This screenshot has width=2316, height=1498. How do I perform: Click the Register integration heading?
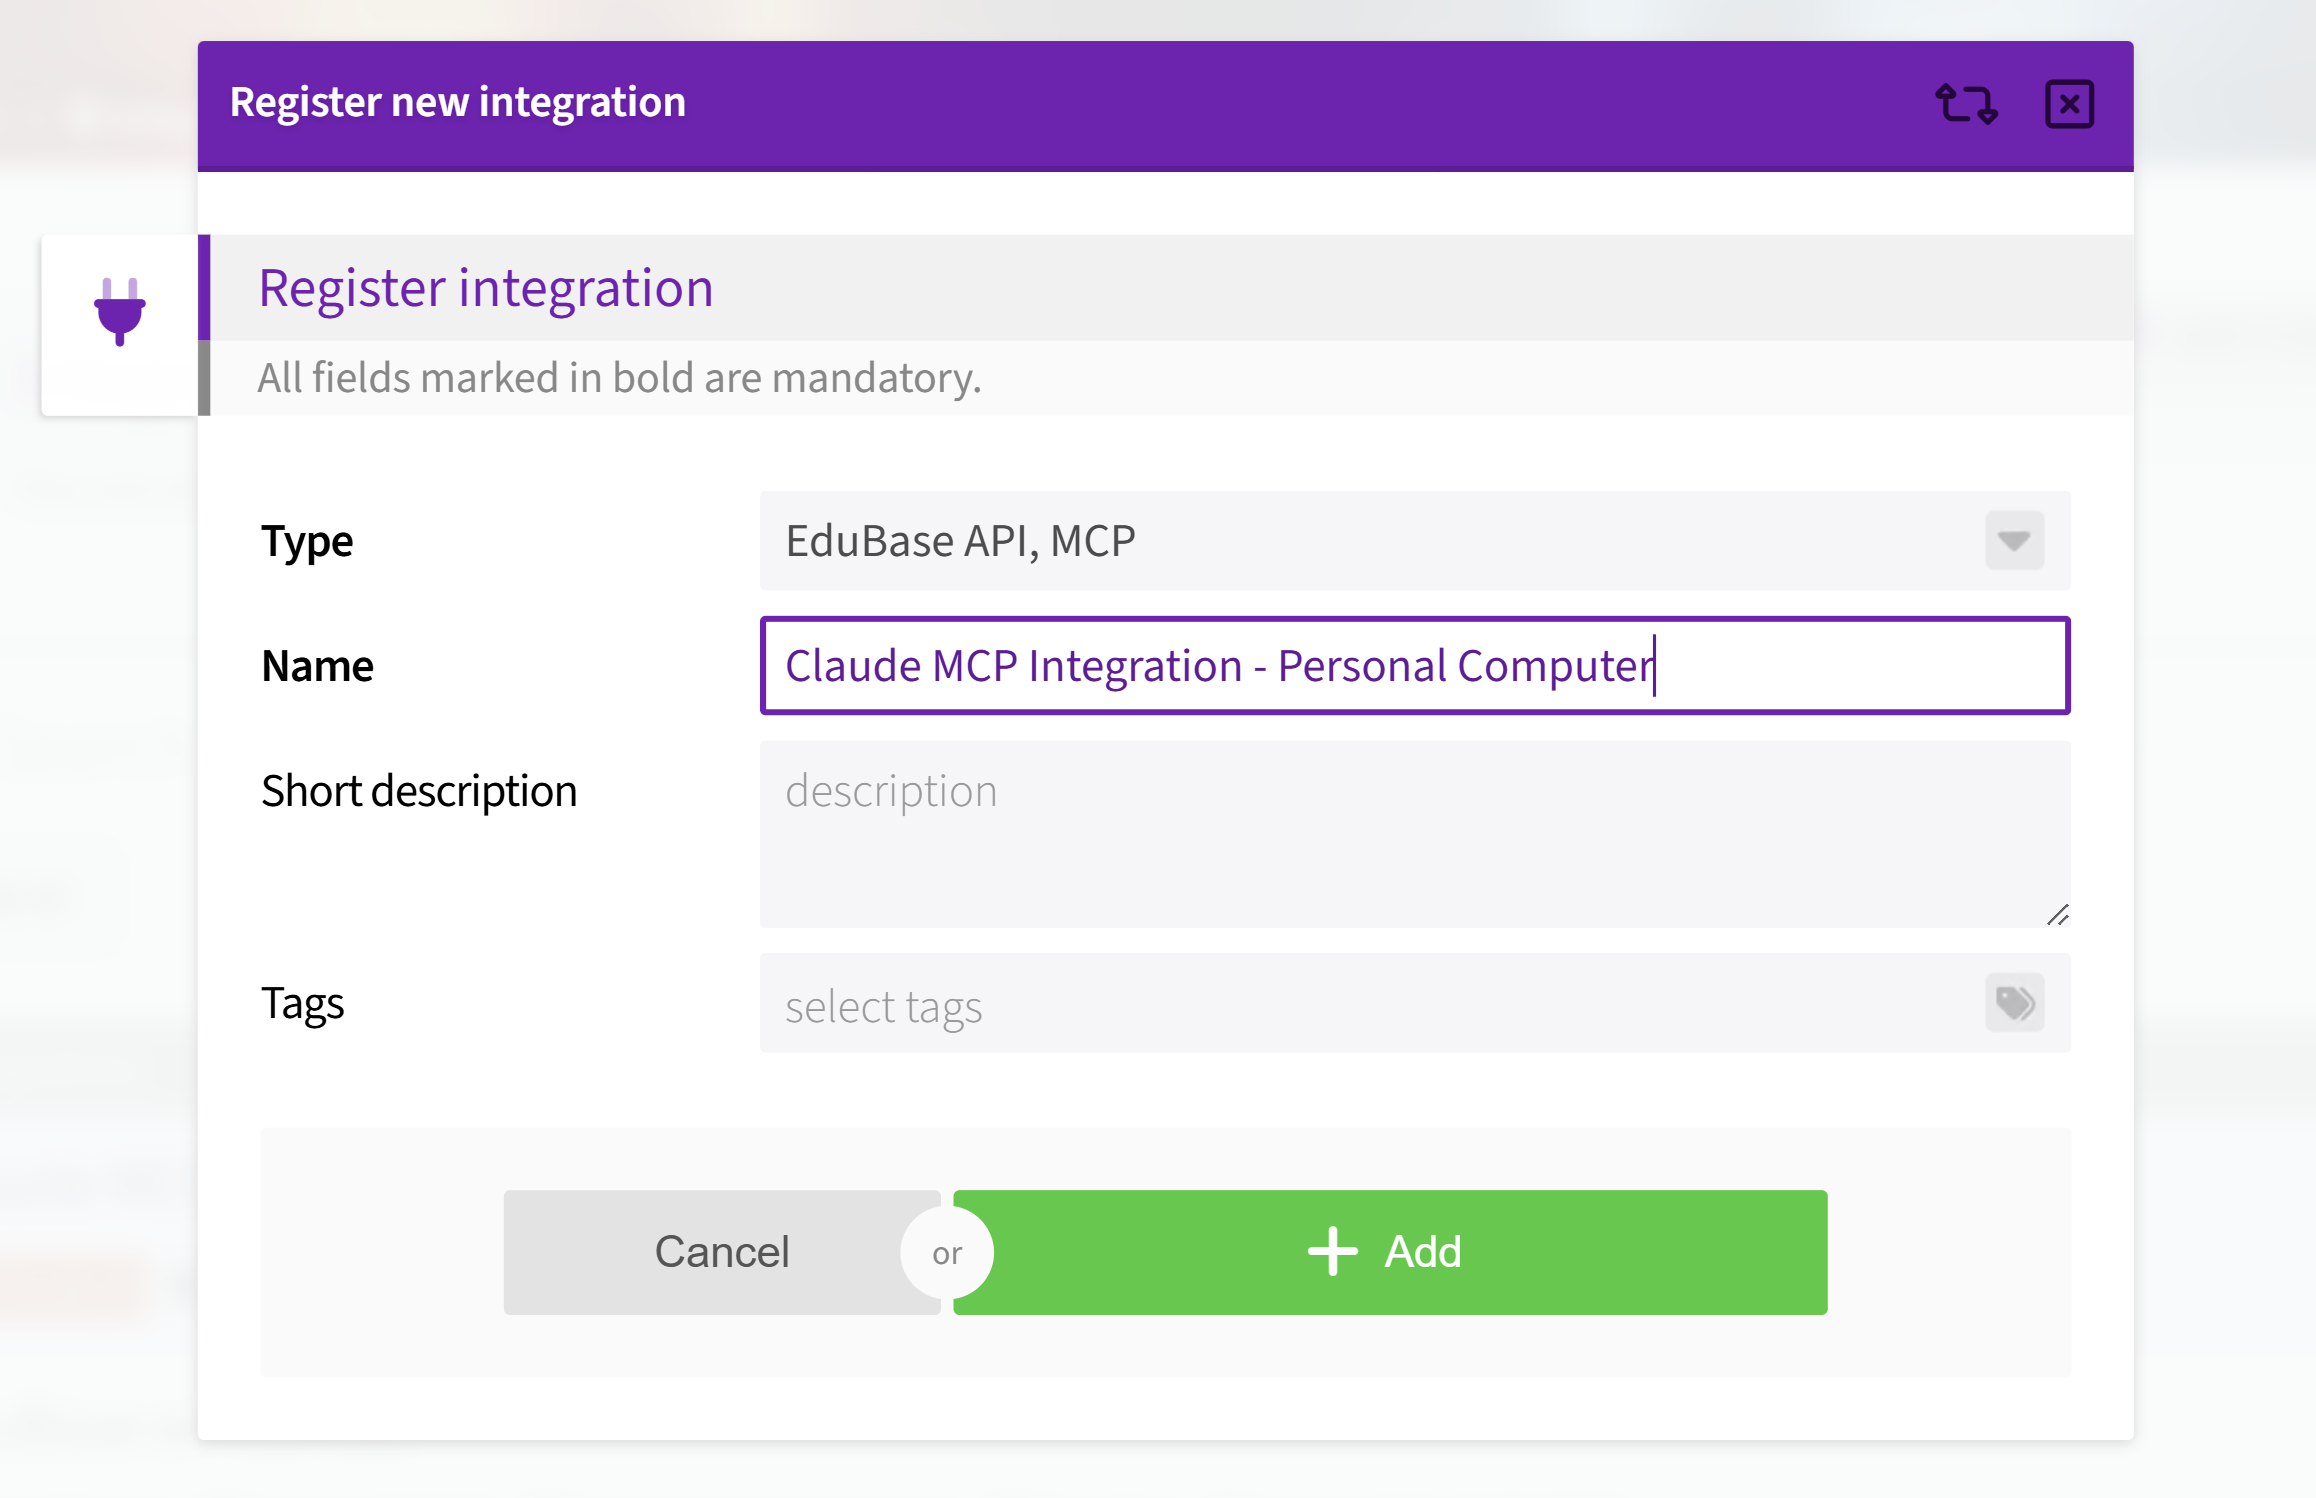point(486,288)
